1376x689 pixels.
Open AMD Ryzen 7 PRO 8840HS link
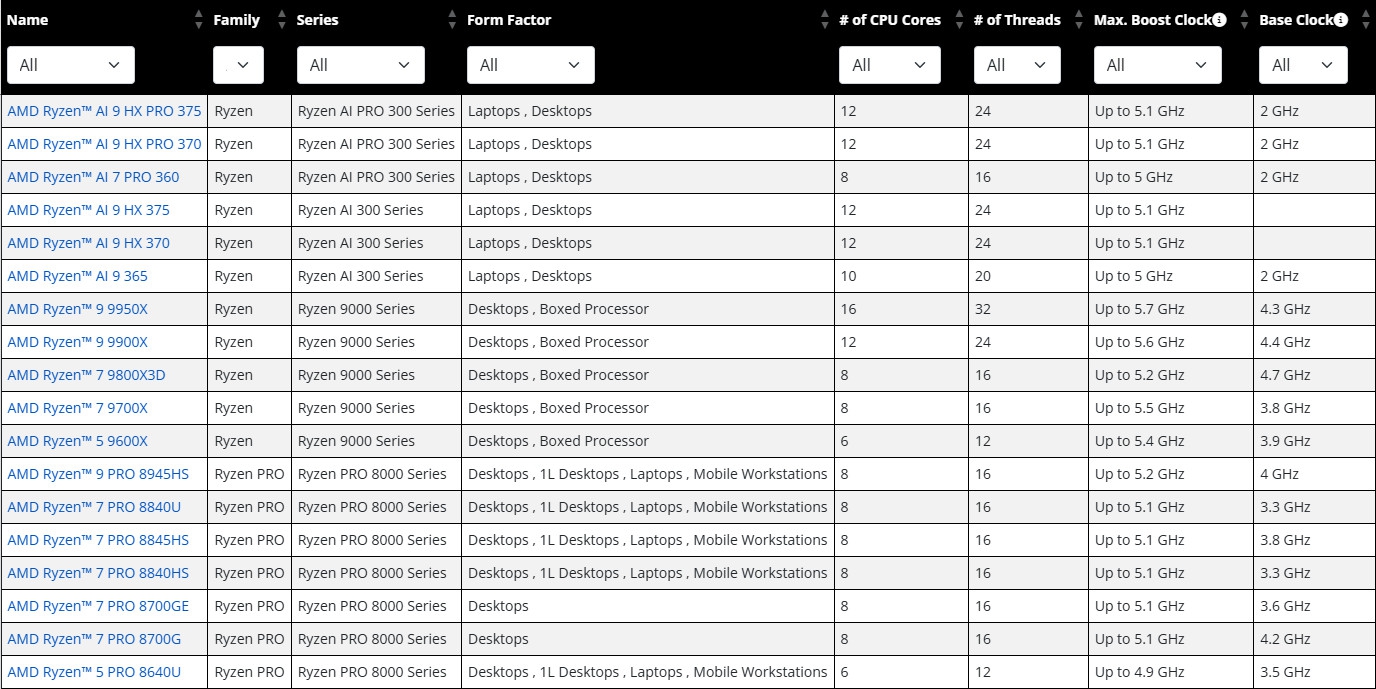[x=98, y=573]
